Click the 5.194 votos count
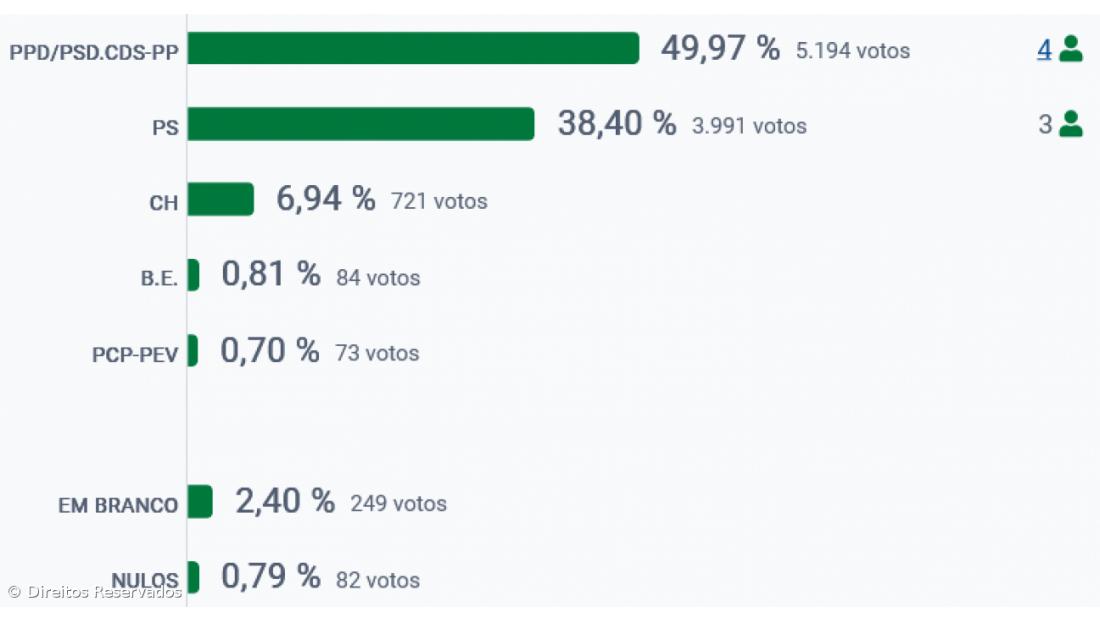 pyautogui.click(x=853, y=50)
